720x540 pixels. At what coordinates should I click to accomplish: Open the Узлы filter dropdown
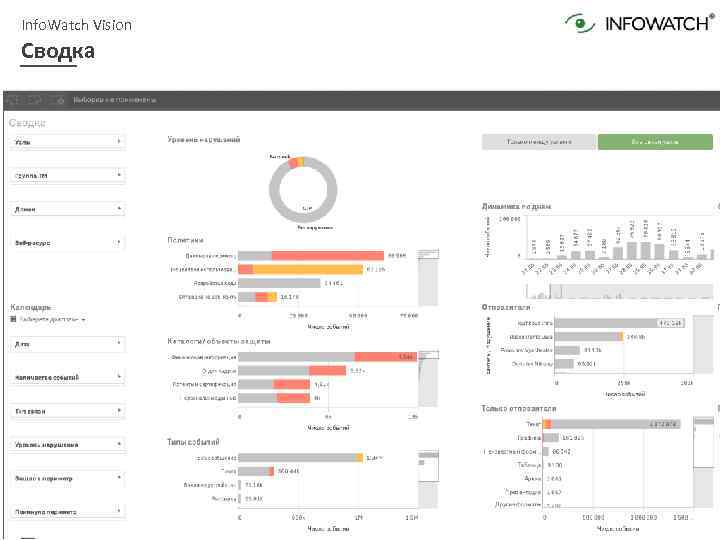[68, 142]
